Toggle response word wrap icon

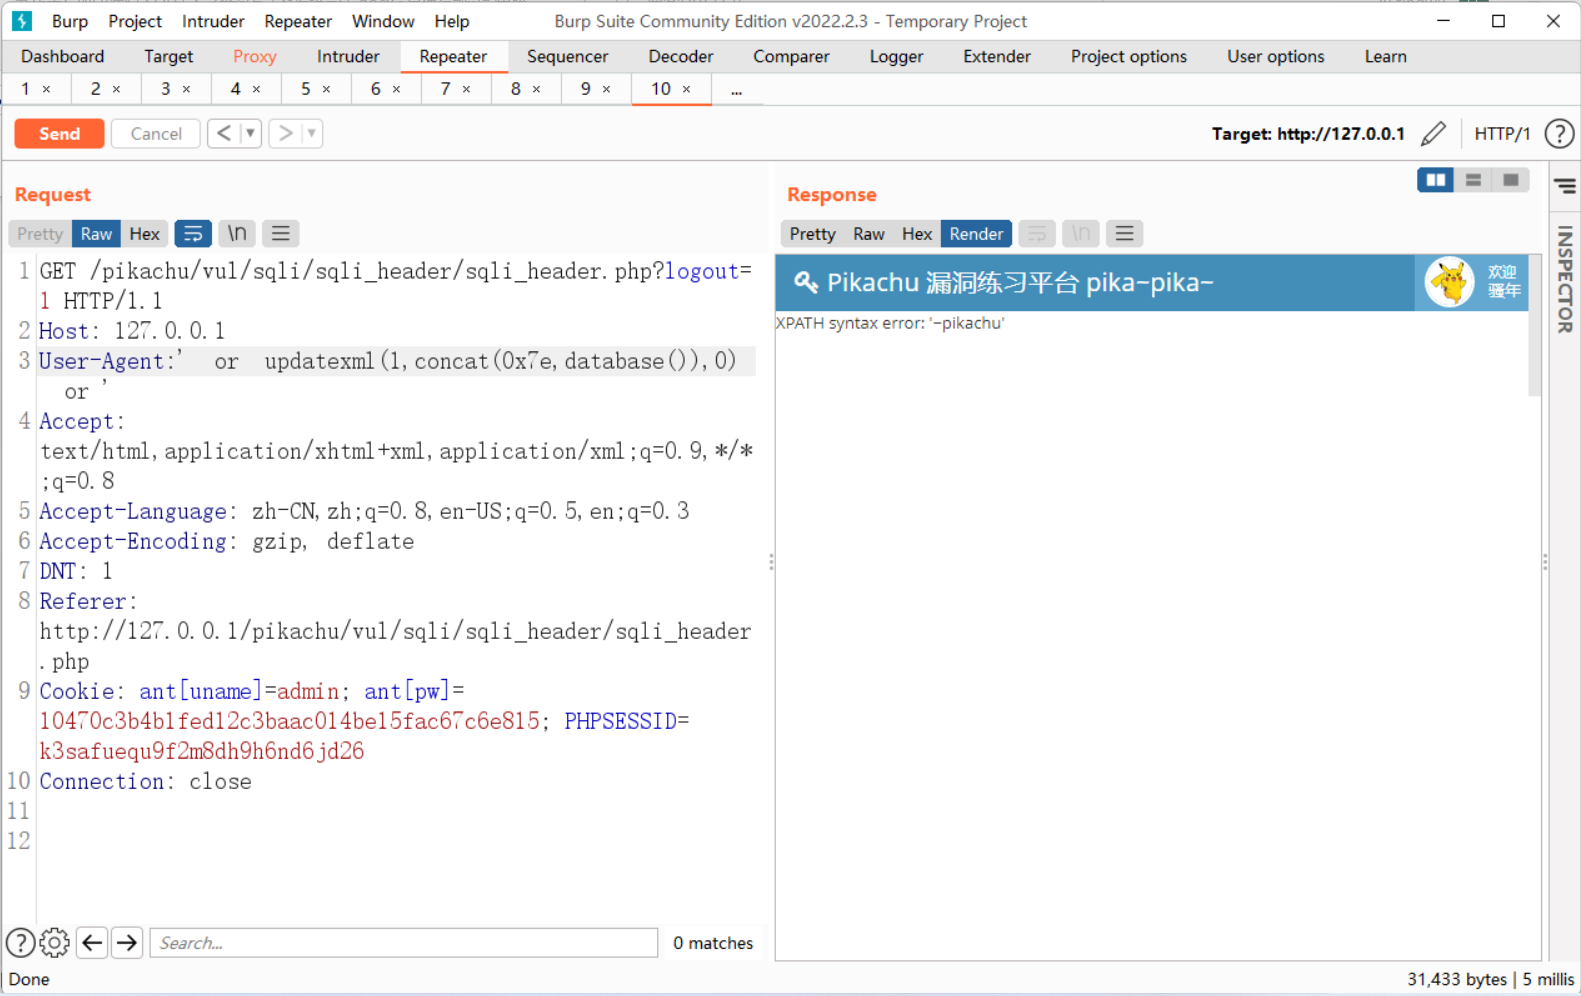click(1037, 233)
